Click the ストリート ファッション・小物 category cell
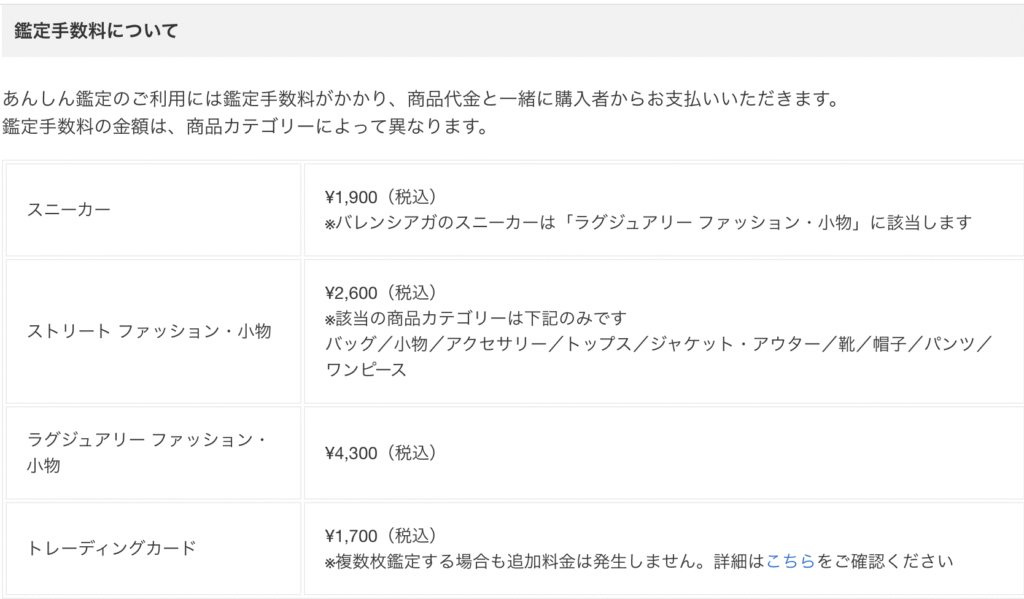1024x599 pixels. coord(153,331)
